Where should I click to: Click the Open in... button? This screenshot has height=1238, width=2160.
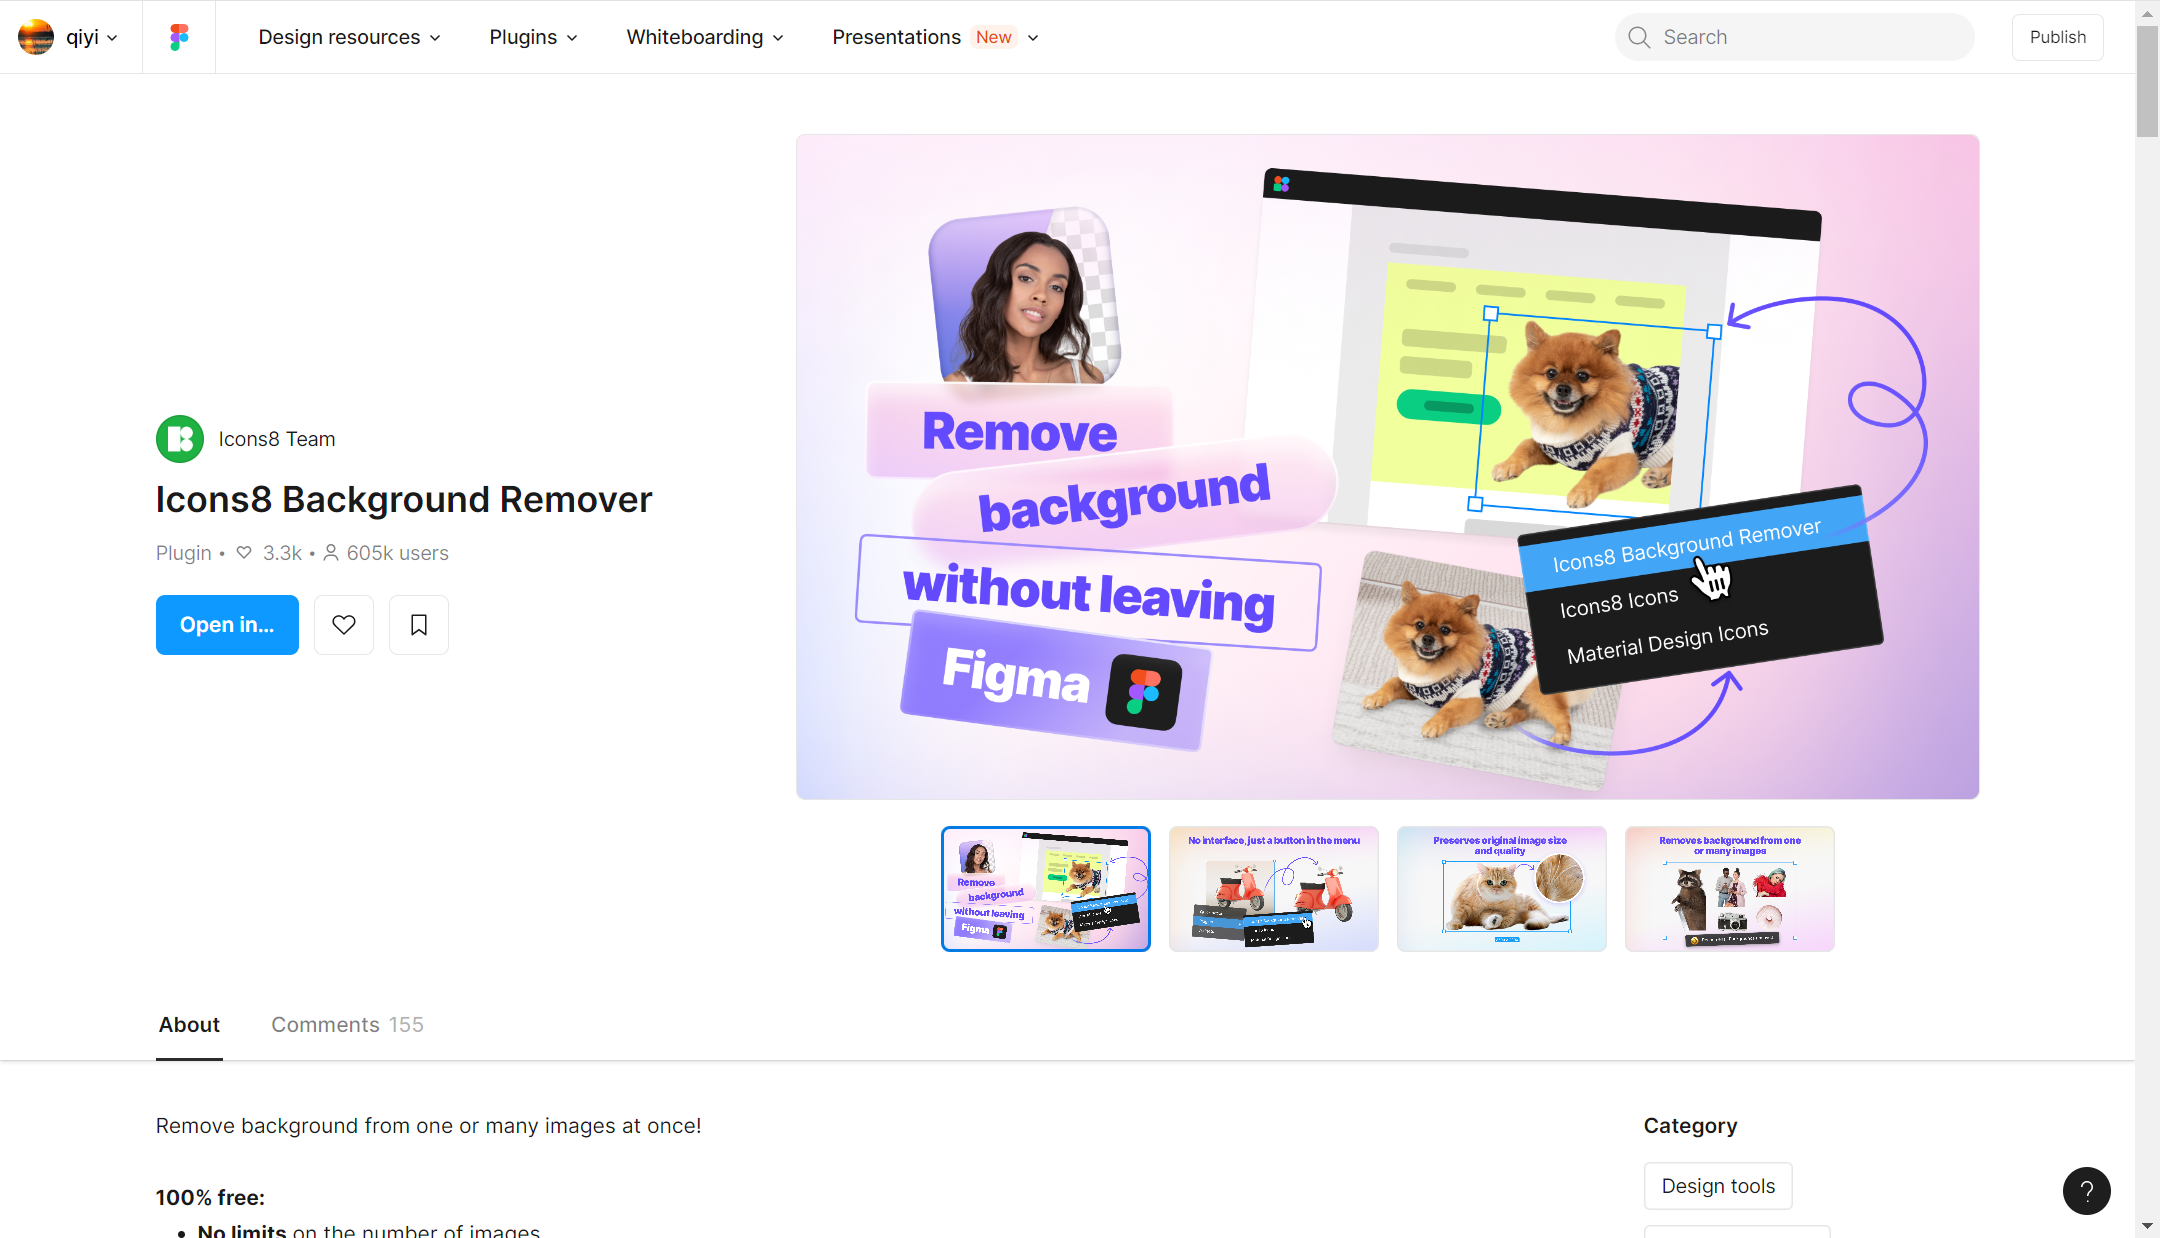tap(227, 624)
